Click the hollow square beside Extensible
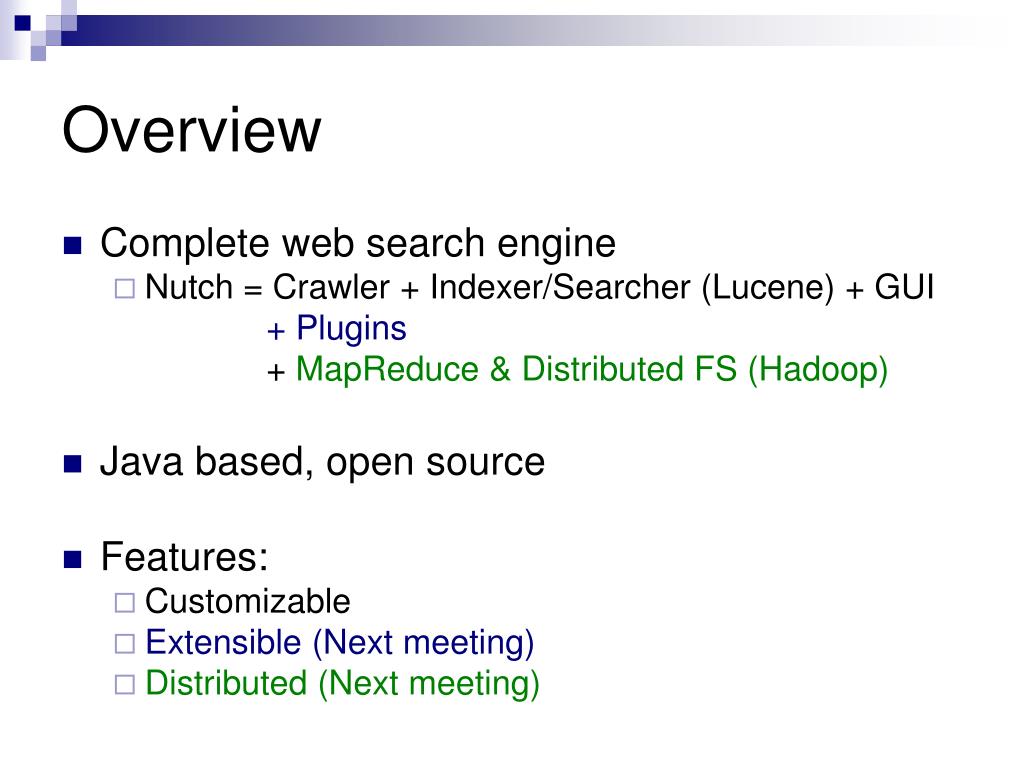 pos(125,643)
